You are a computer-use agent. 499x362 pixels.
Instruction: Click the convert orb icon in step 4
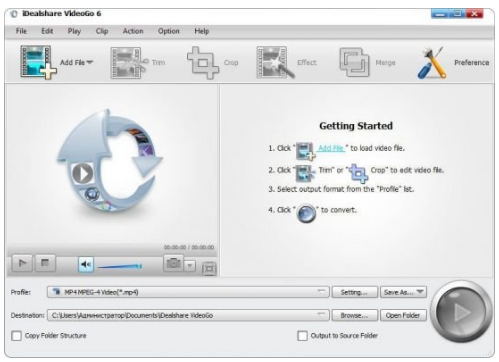pos(306,213)
